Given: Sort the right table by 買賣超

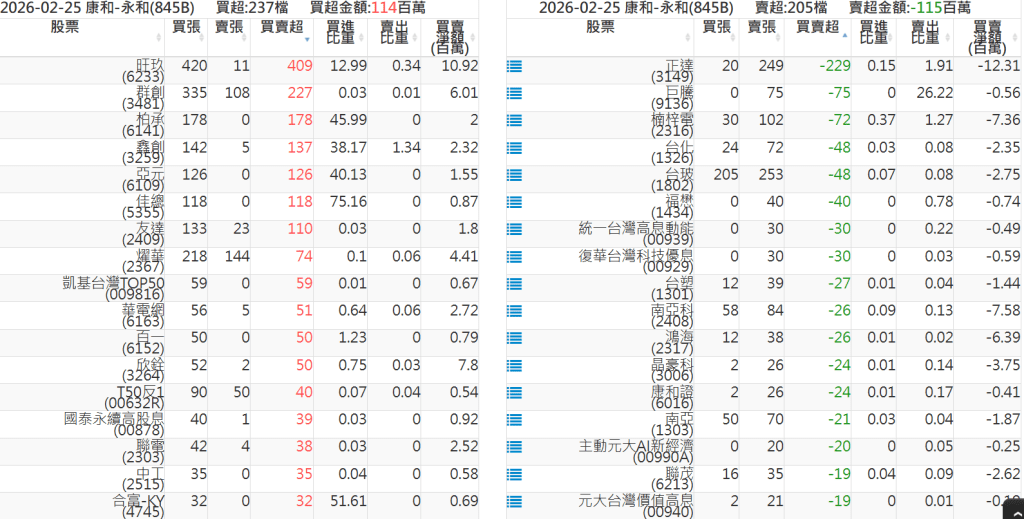Looking at the screenshot, I should 815,27.
